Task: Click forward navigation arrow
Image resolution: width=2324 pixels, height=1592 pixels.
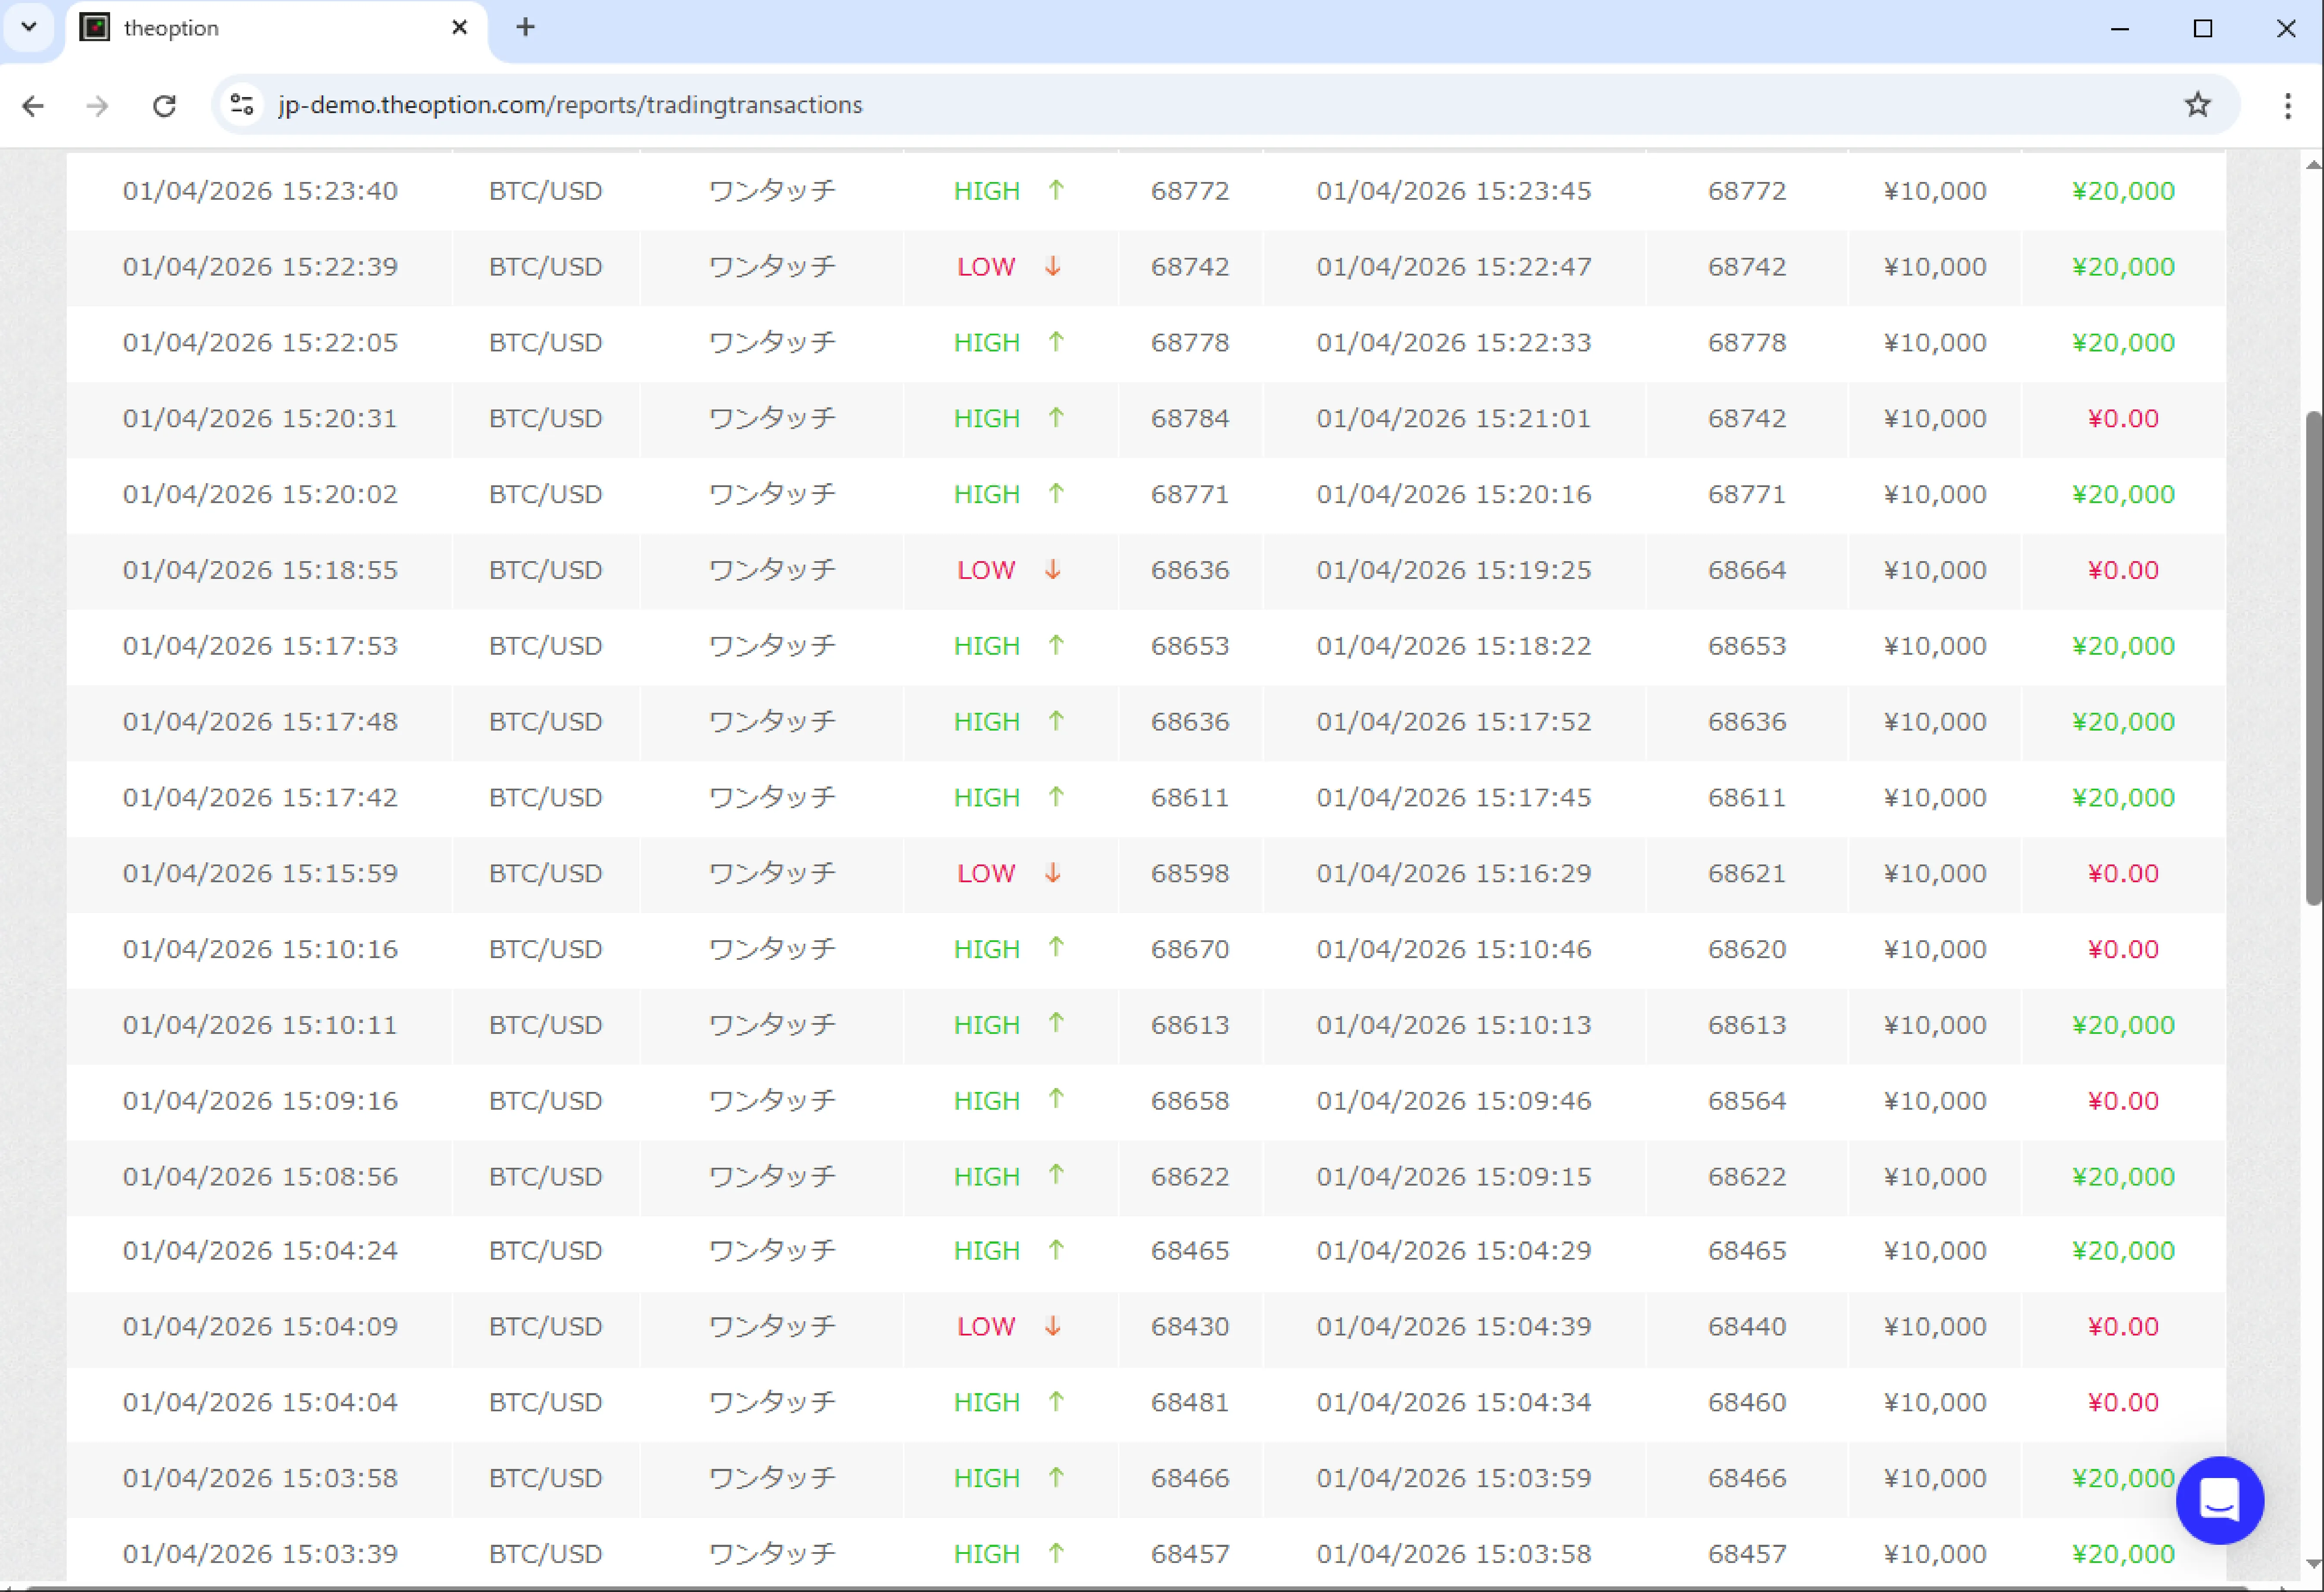Action: (x=98, y=105)
